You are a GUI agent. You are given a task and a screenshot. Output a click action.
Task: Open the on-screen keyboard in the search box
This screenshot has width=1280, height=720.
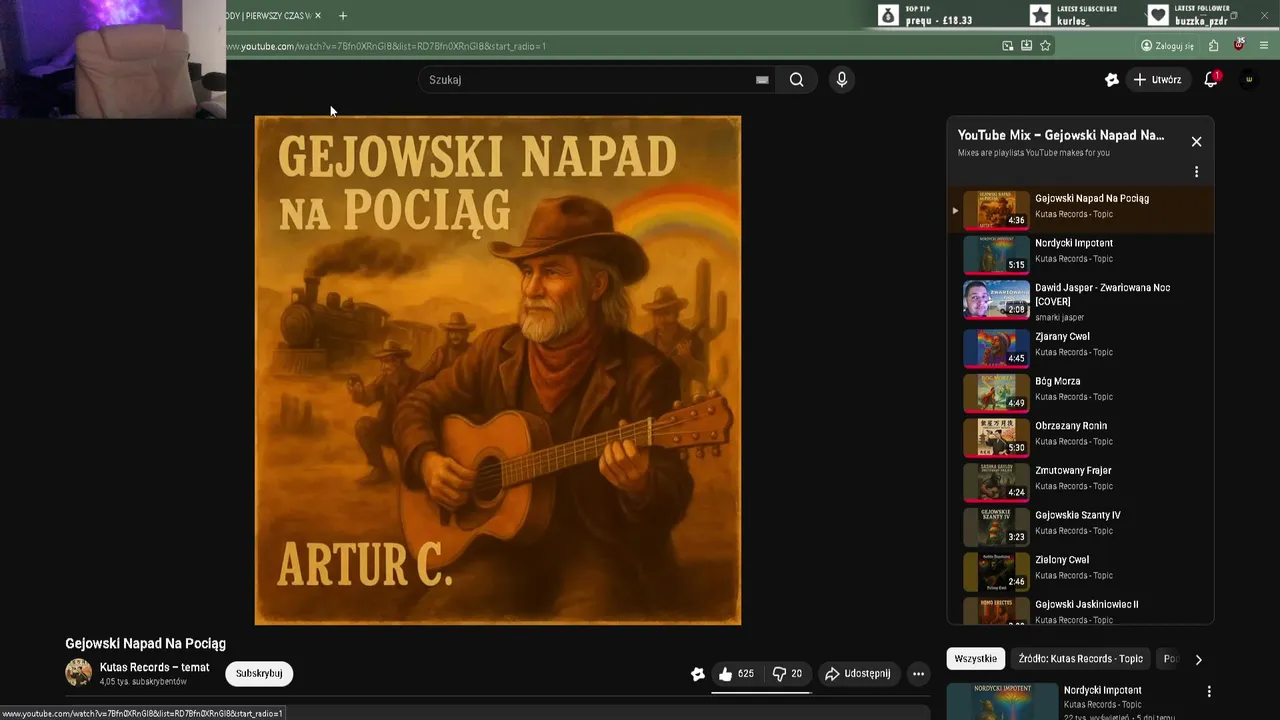pyautogui.click(x=762, y=80)
